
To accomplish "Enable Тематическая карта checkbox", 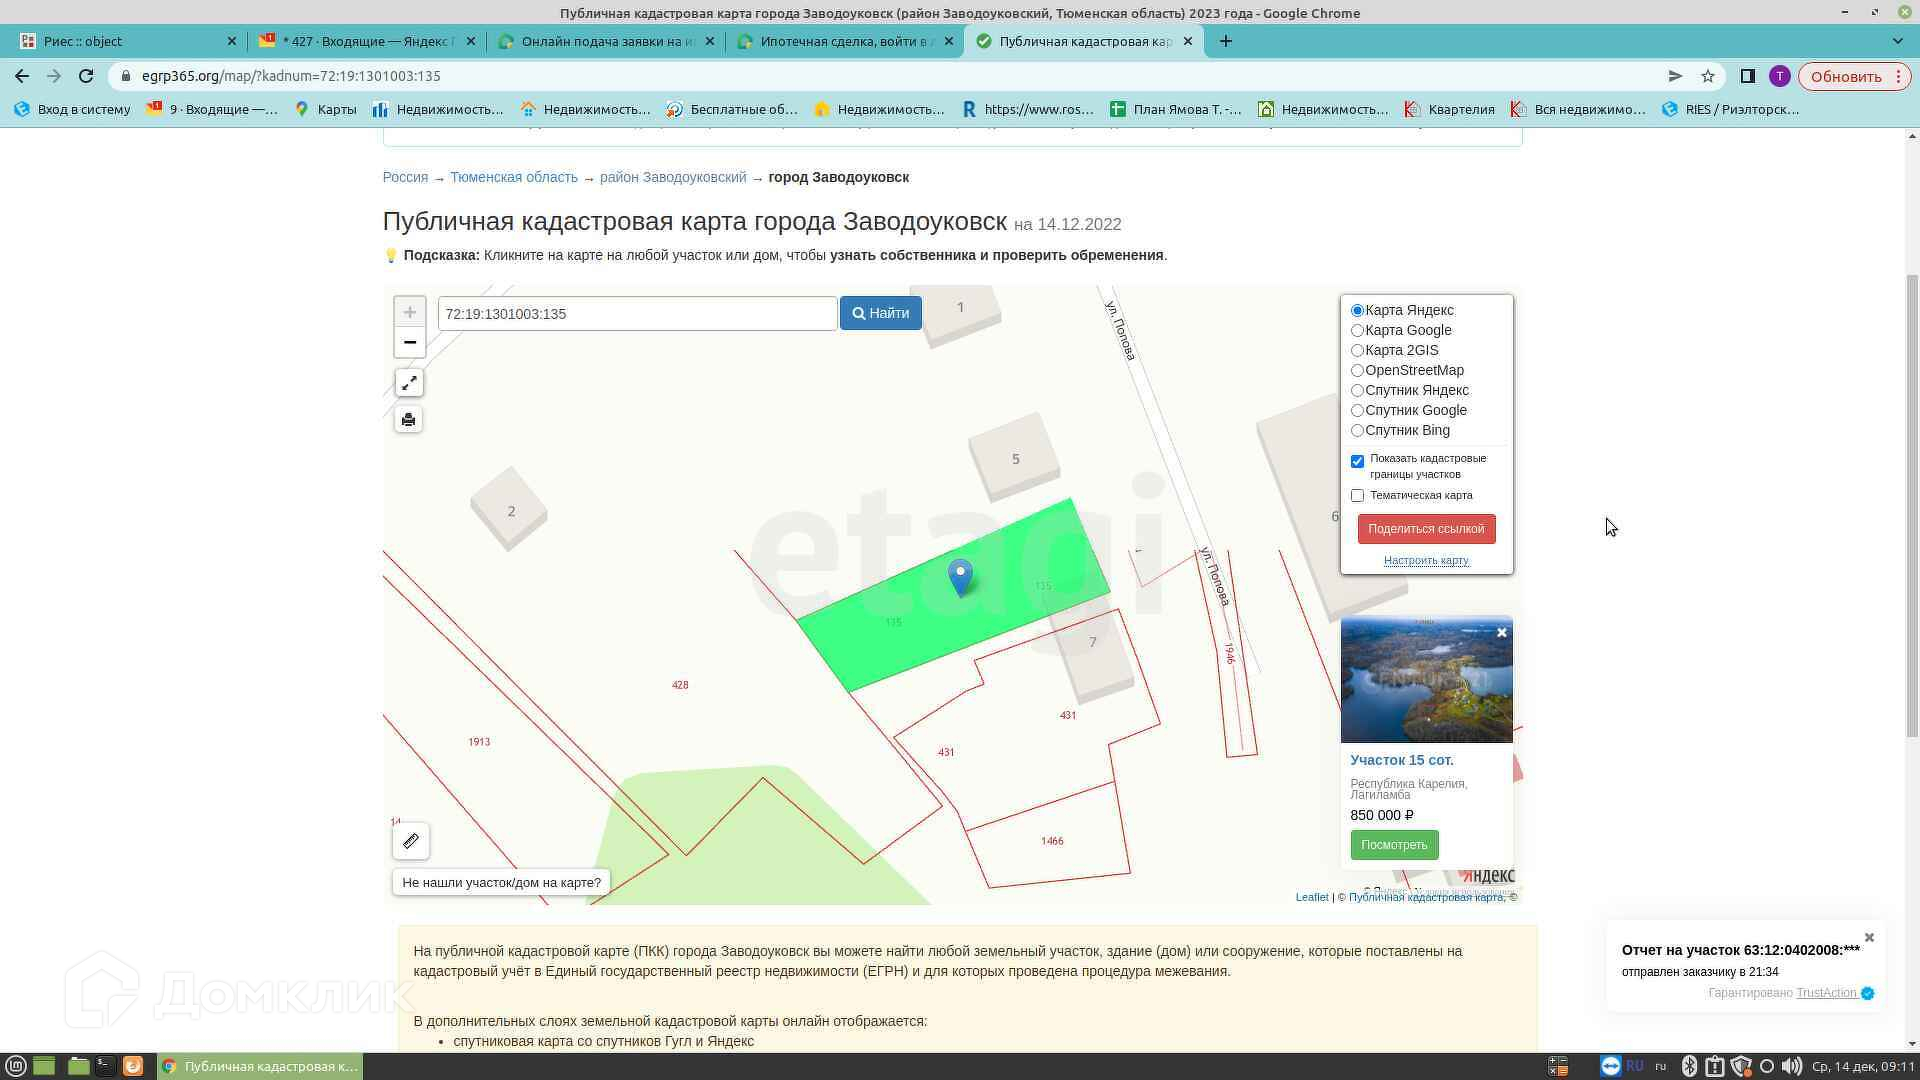I will tap(1357, 495).
